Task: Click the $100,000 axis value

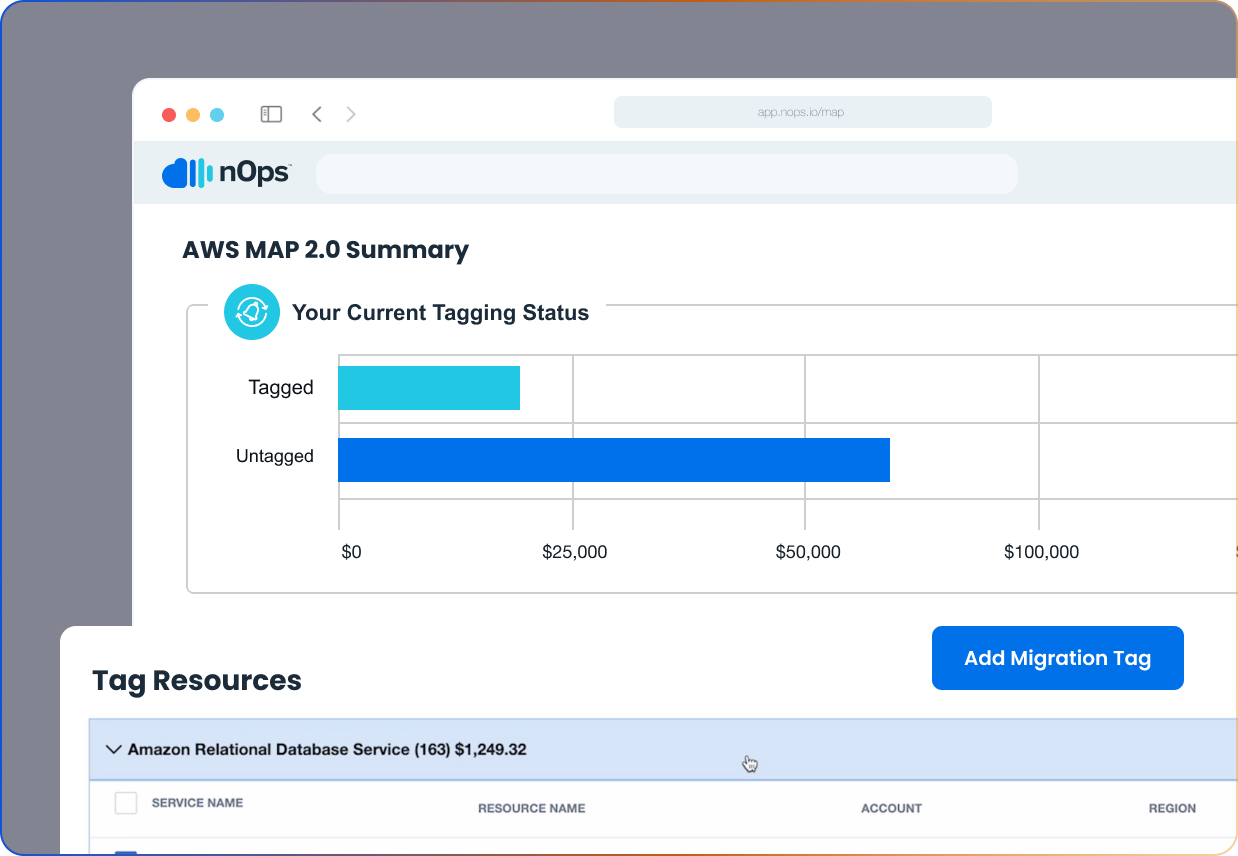Action: click(1041, 552)
